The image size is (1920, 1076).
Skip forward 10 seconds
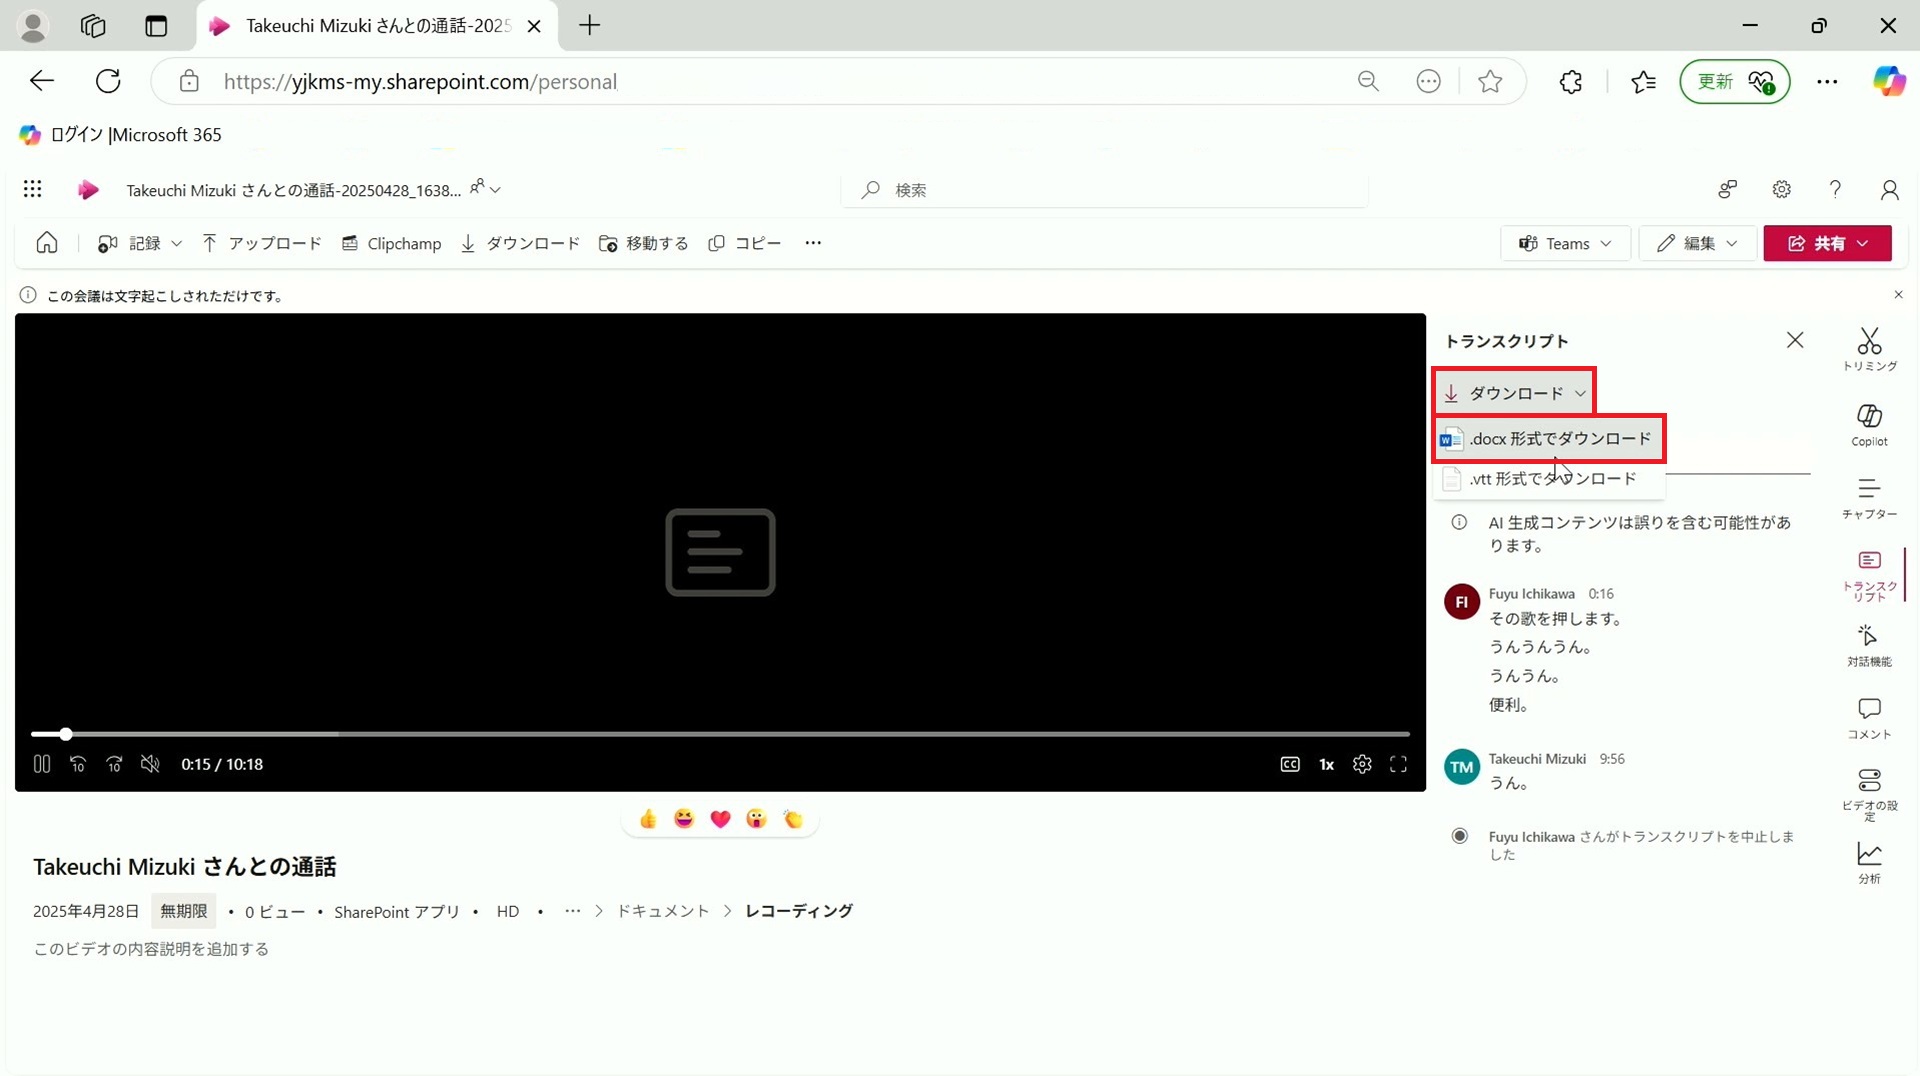[x=114, y=764]
